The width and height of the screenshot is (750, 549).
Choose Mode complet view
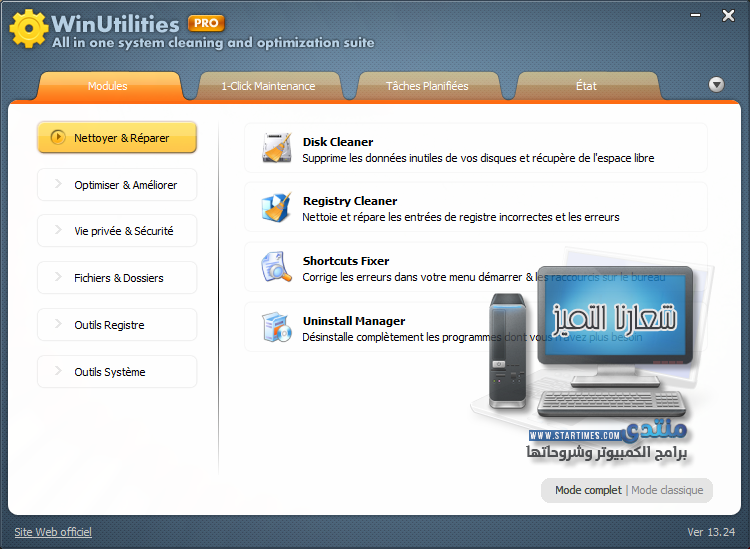pos(588,490)
